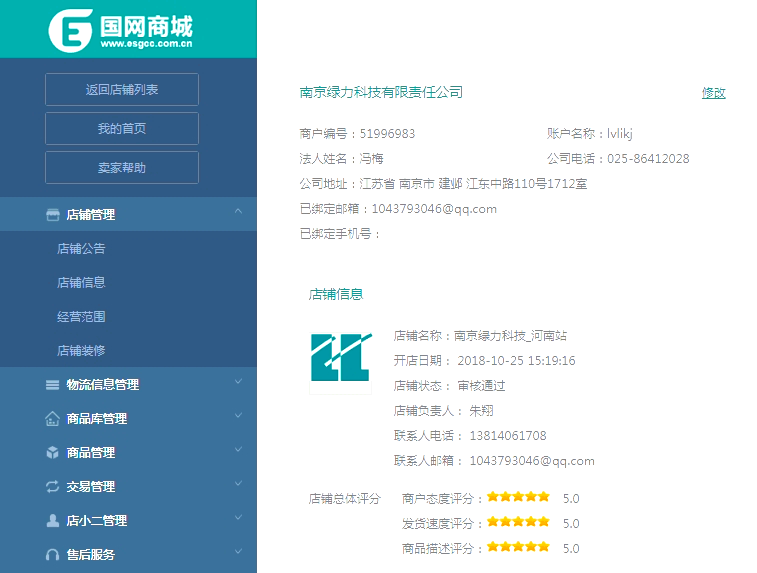Click bound email 1043793046@qq.com under 已绑定邮箱
Screen dimensions: 757x573
434,209
